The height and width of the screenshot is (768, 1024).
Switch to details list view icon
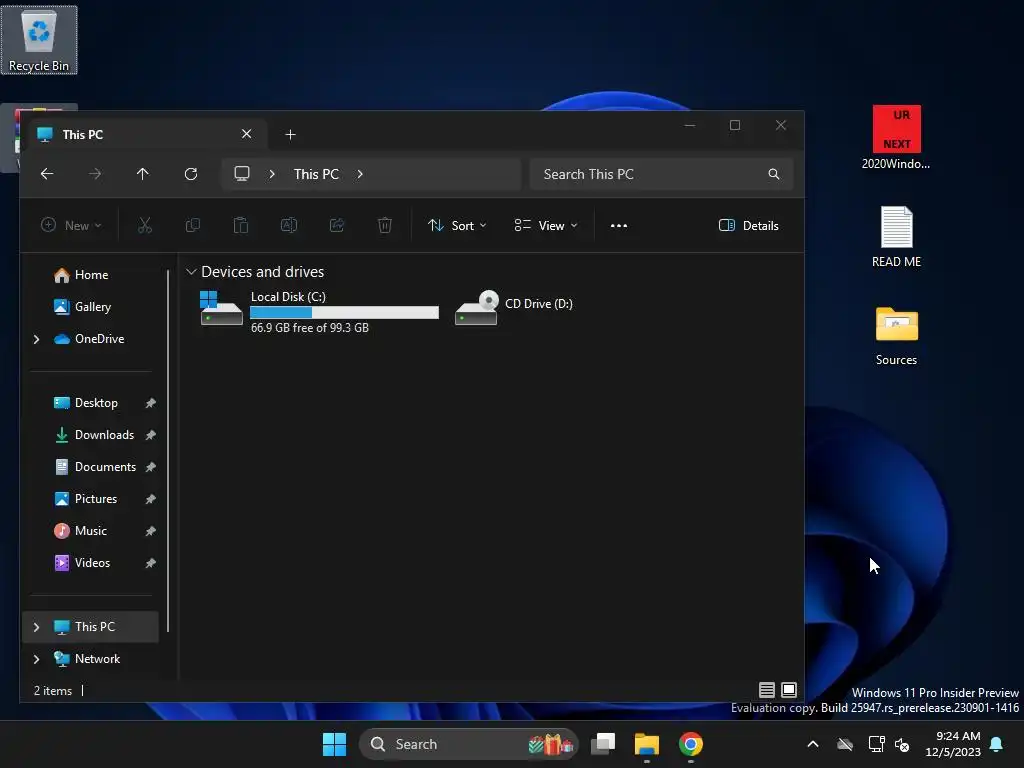[x=767, y=690]
